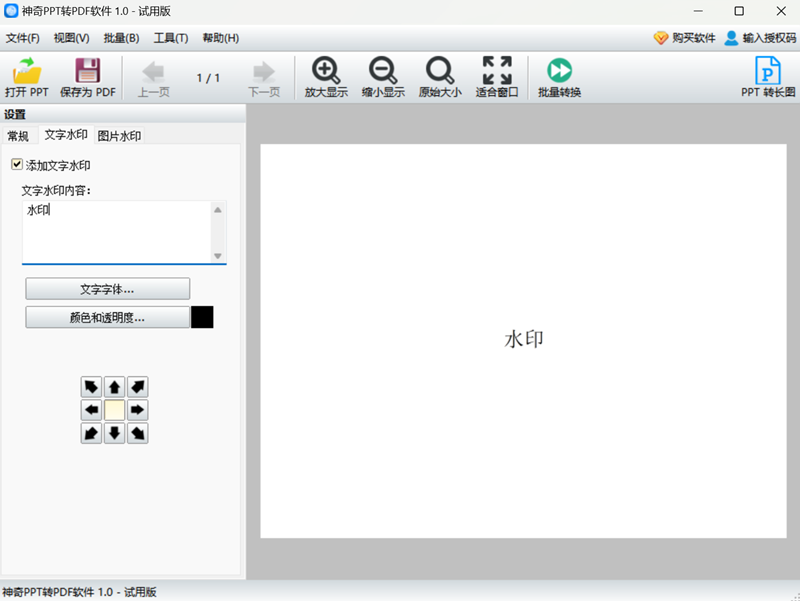Image resolution: width=800 pixels, height=601 pixels.
Task: Select the 文字水印 tab
Action: (x=66, y=135)
